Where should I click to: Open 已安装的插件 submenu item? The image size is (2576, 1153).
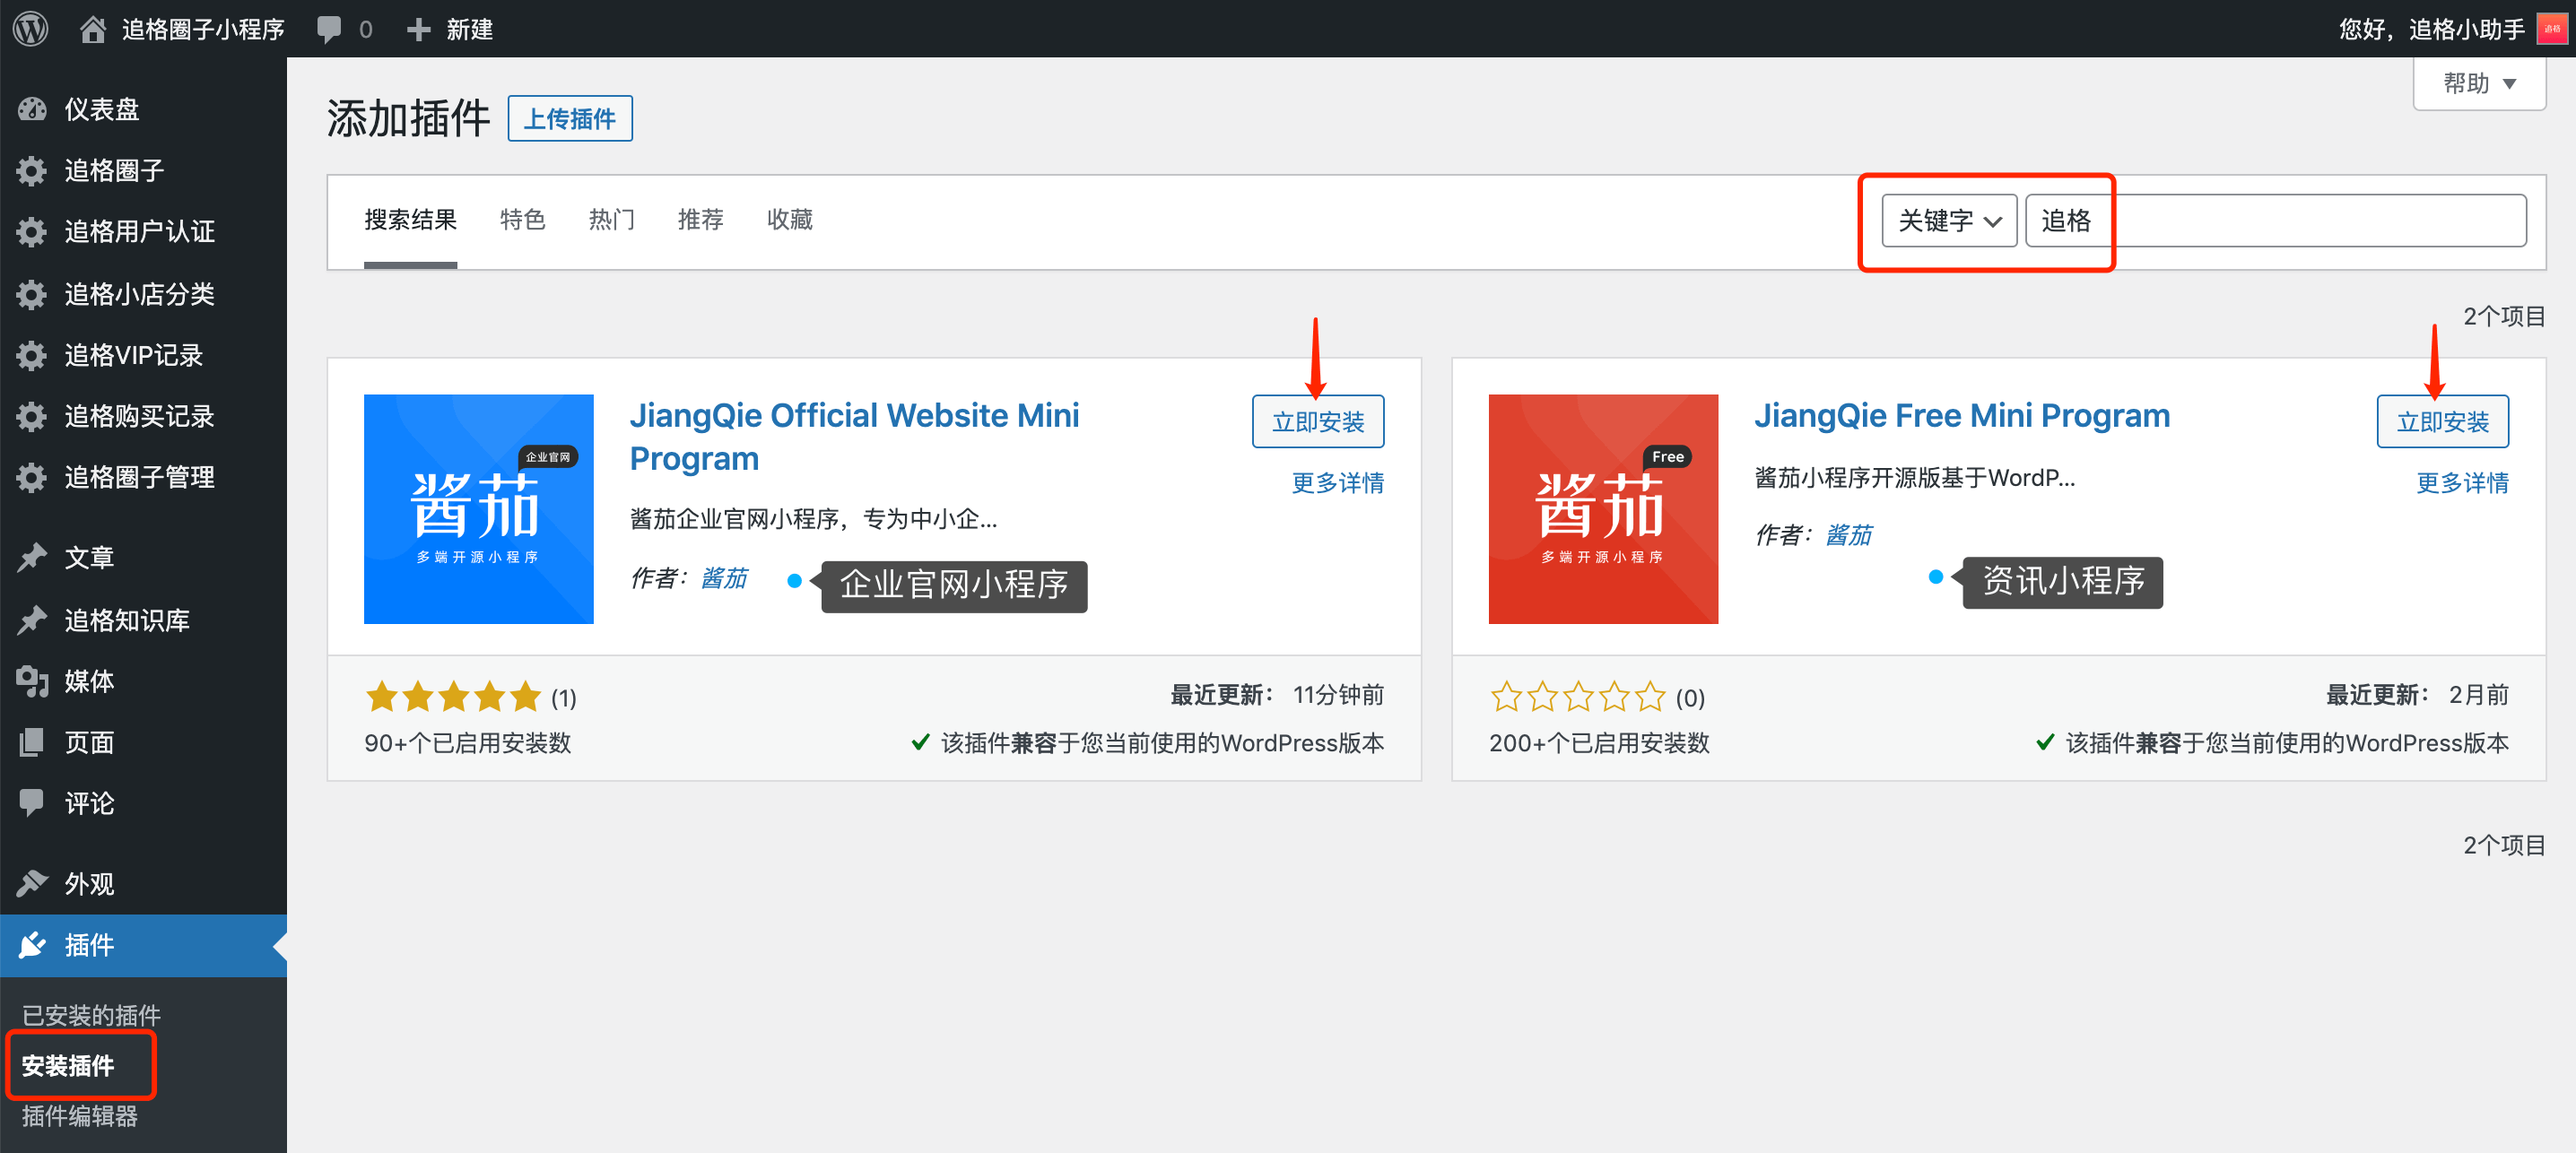pyautogui.click(x=91, y=1015)
